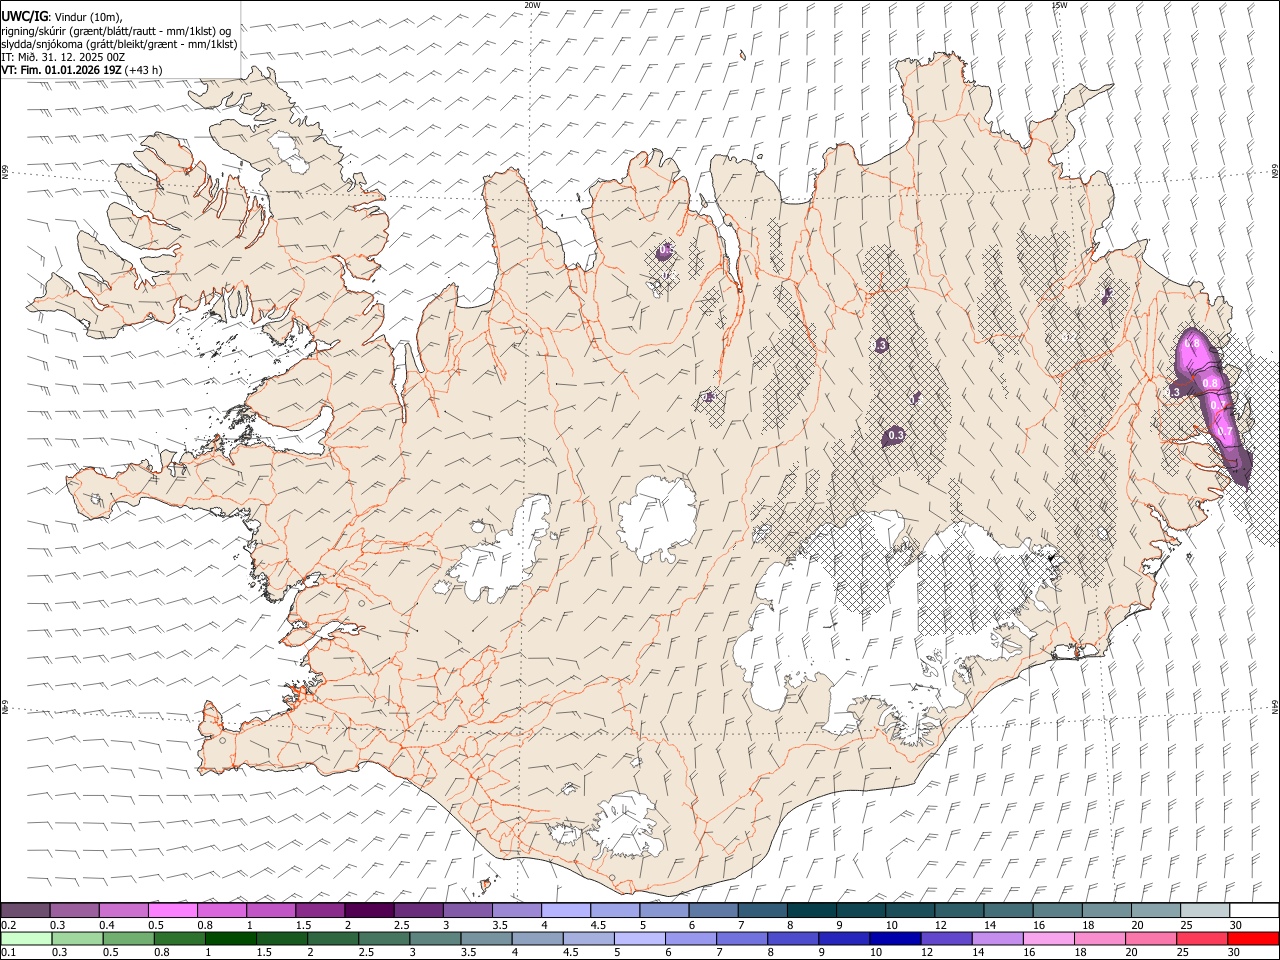The height and width of the screenshot is (960, 1280).
Task: Select the dark green lower swatch between 1 and 1.5
Action: [231, 938]
